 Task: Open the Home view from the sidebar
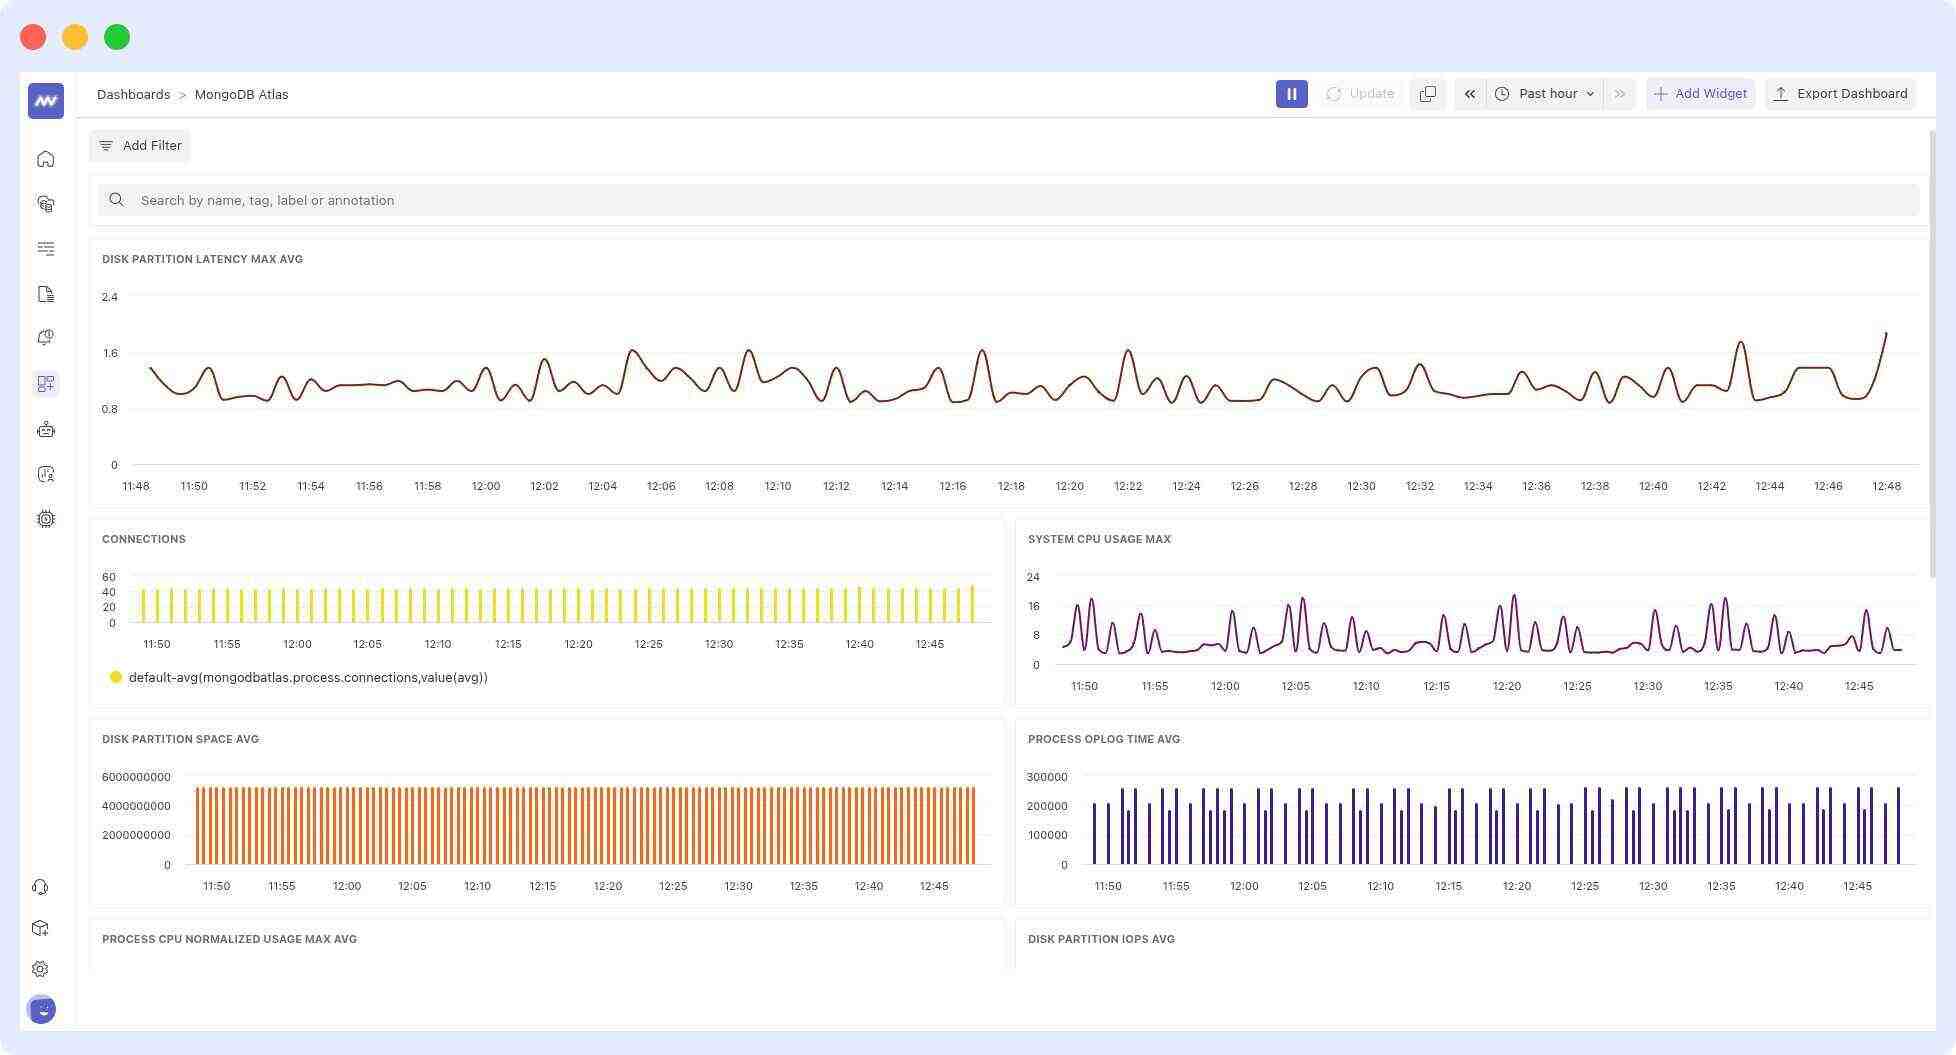tap(45, 158)
